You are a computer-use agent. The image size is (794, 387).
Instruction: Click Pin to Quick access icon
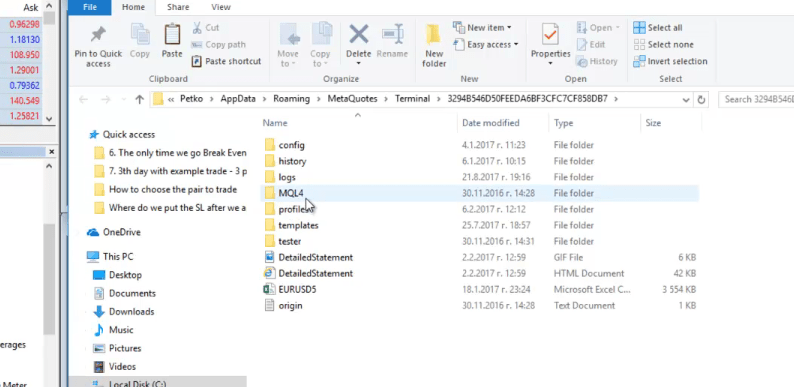pos(98,34)
